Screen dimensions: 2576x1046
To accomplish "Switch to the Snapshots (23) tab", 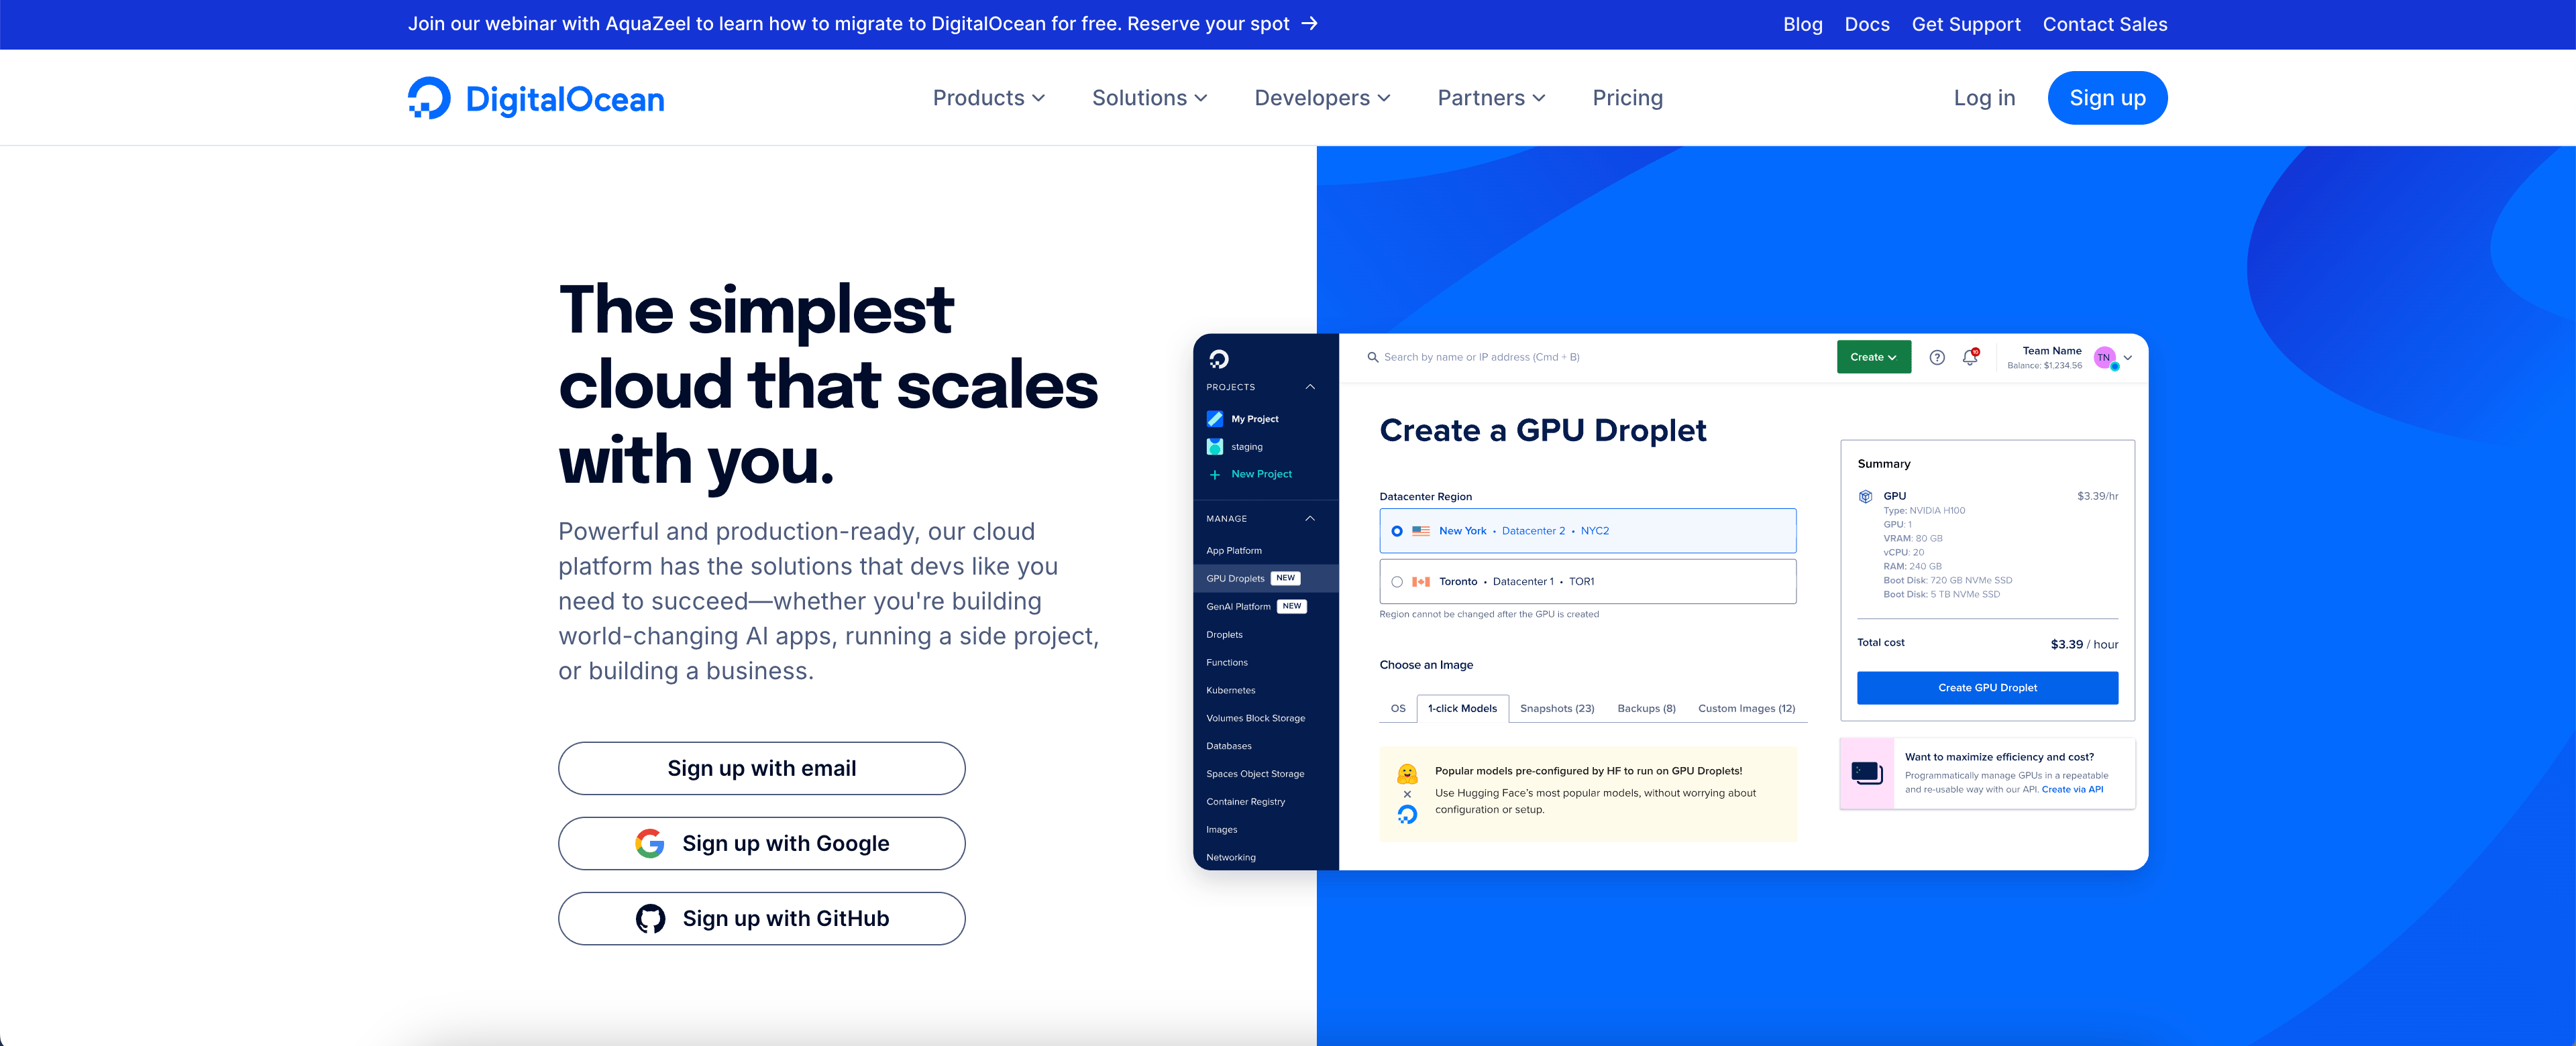I will [x=1557, y=709].
